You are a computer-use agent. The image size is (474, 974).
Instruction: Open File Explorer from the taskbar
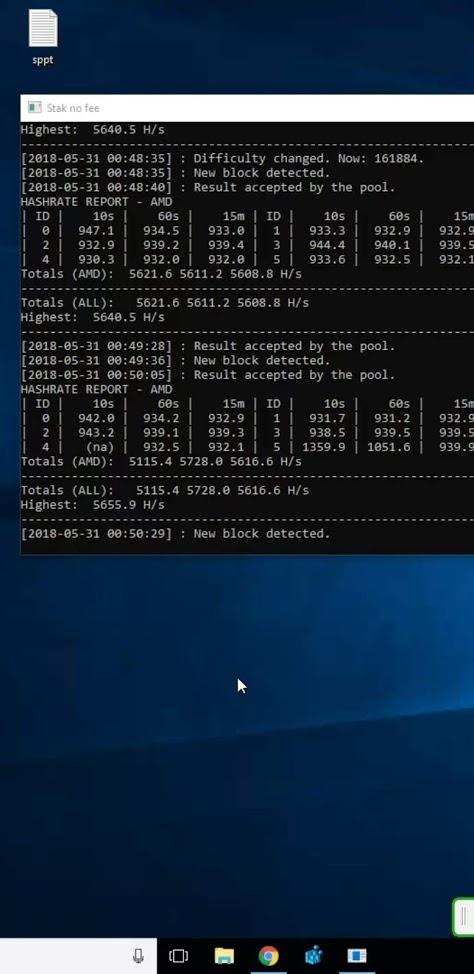(x=224, y=956)
